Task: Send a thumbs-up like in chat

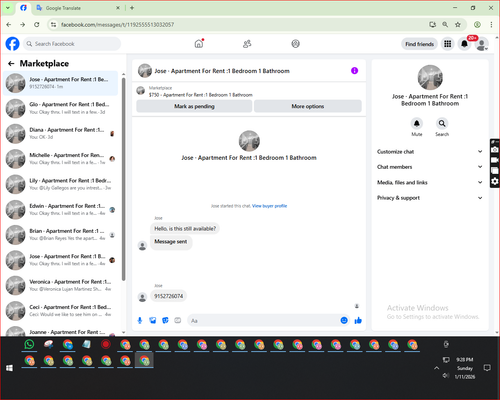Action: (358, 320)
